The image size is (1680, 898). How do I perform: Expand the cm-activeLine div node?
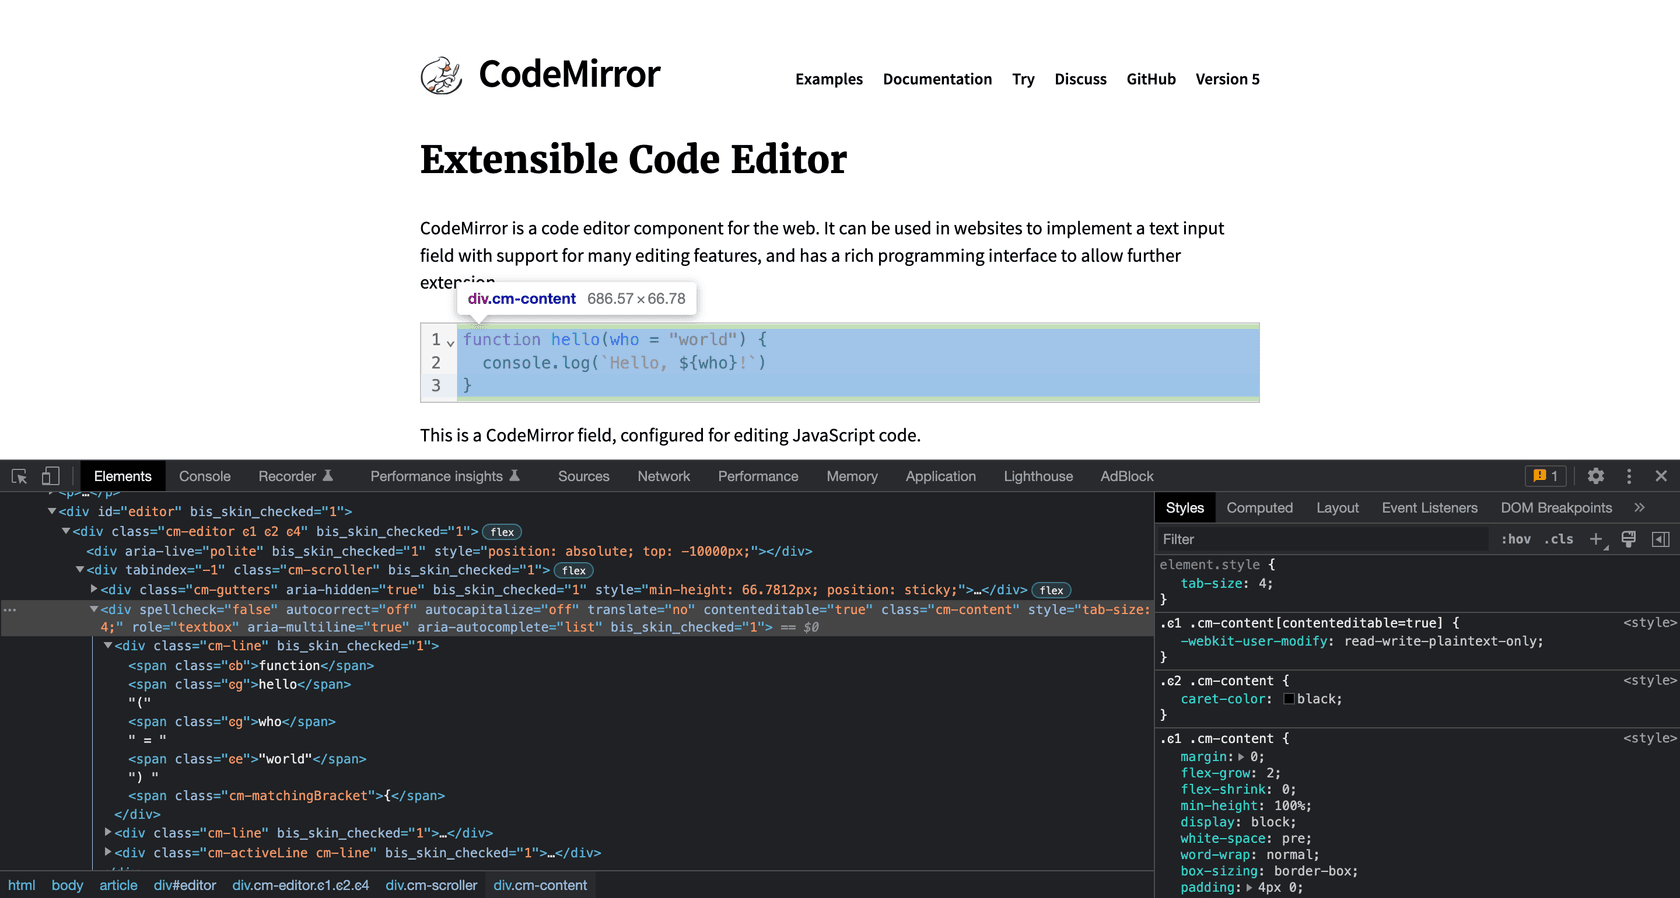coord(108,852)
